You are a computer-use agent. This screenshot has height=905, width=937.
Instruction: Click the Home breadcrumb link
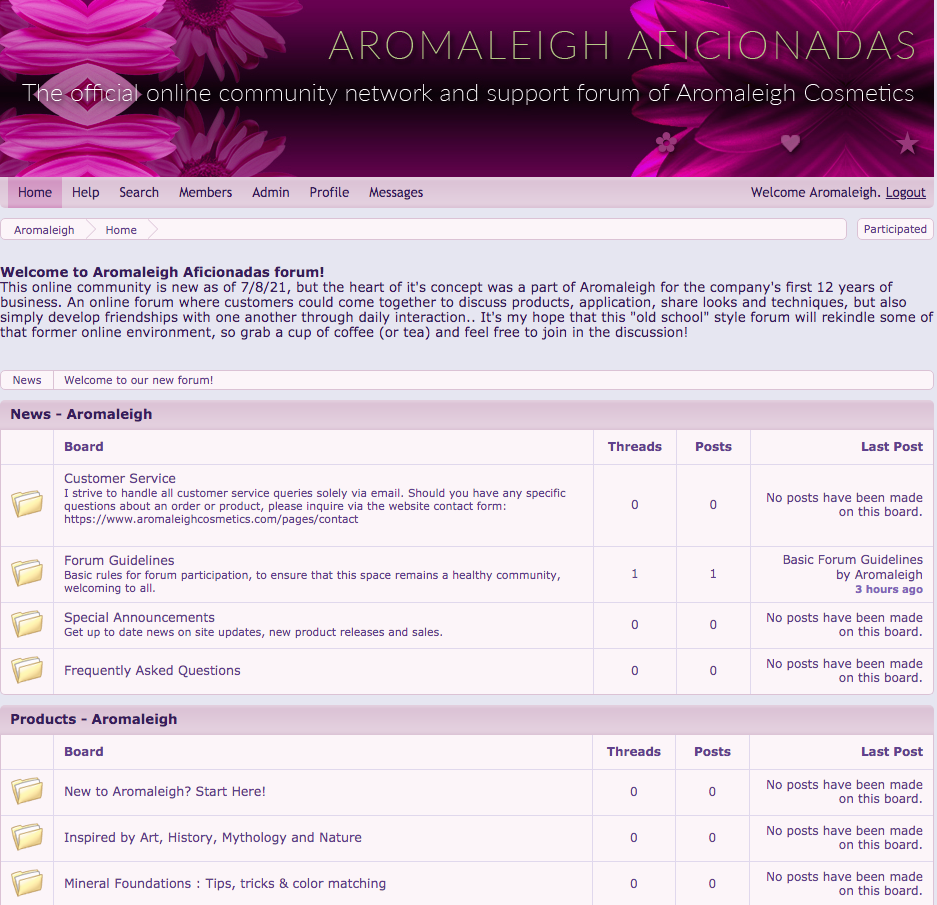[121, 230]
